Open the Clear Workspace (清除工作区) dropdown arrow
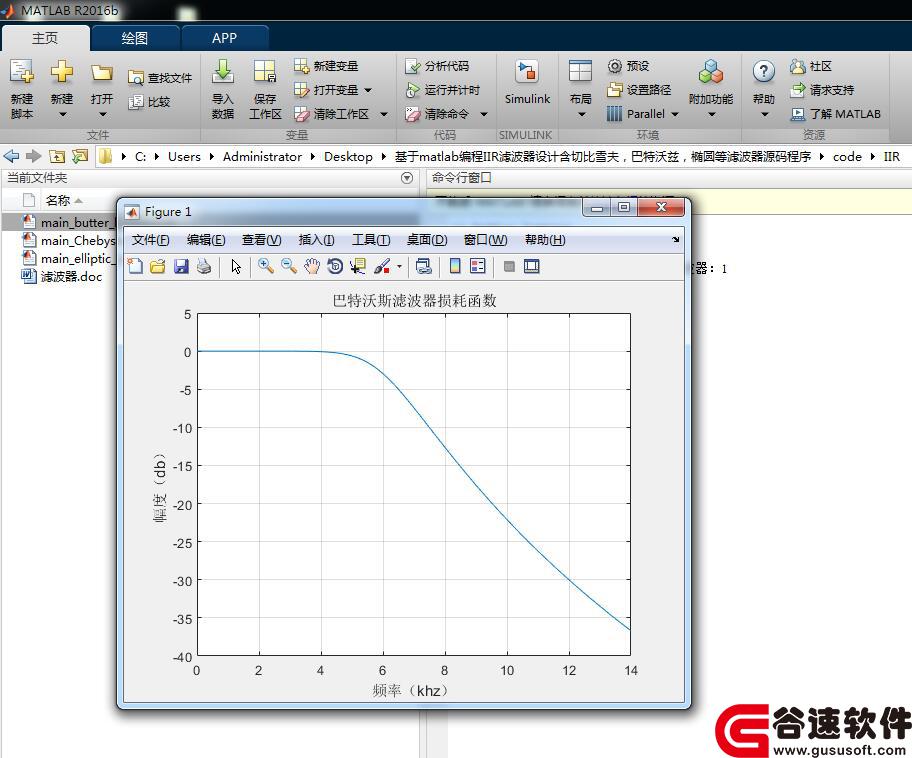 pos(384,114)
